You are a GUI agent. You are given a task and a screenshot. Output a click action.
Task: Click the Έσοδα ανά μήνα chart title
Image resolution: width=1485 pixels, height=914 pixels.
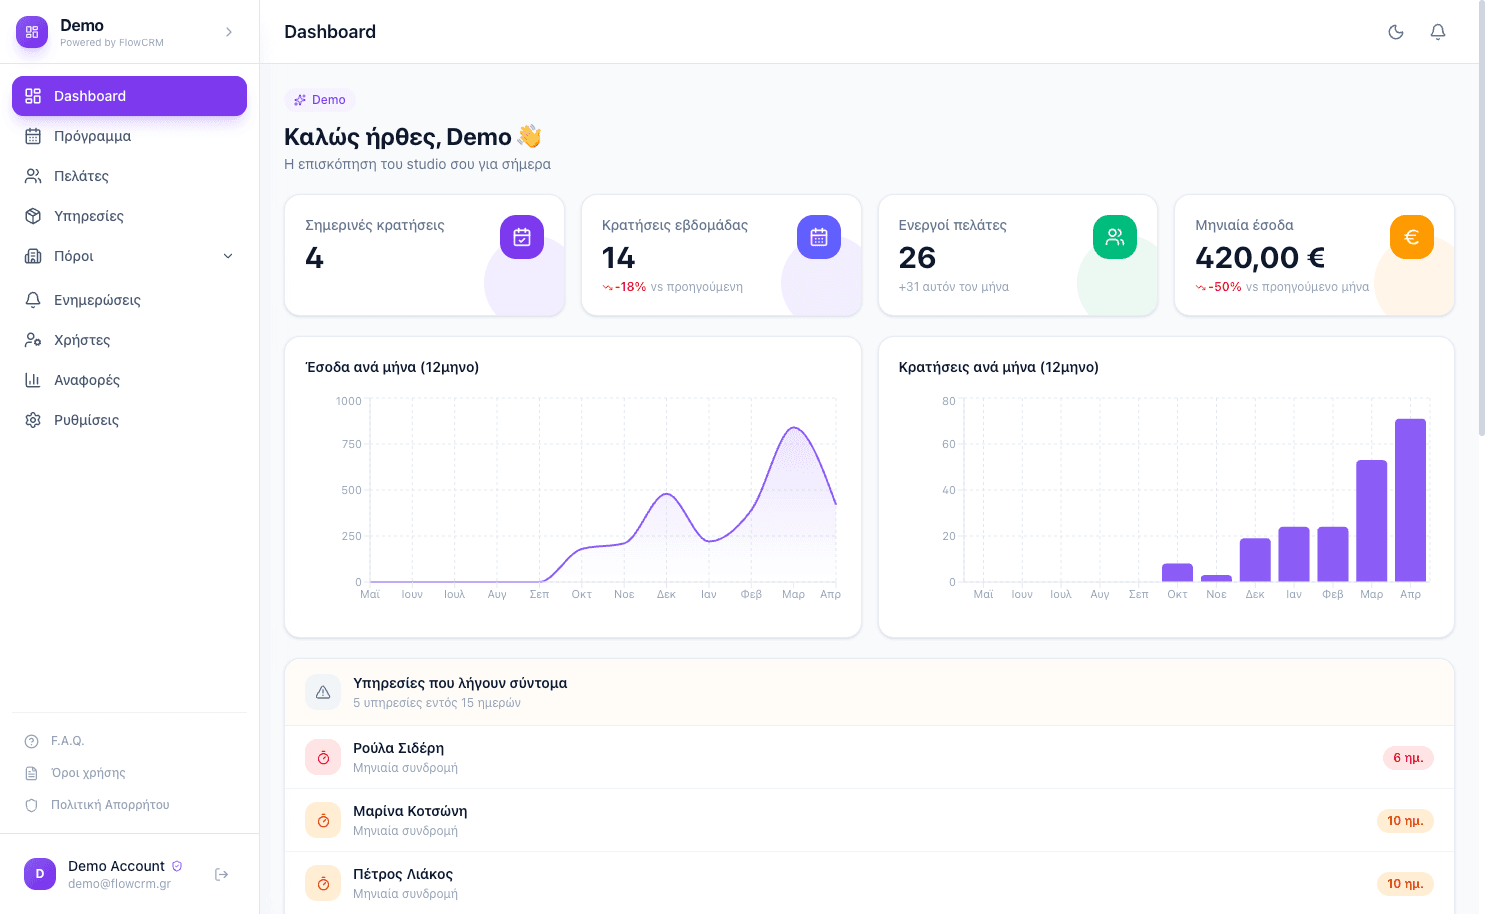(392, 367)
